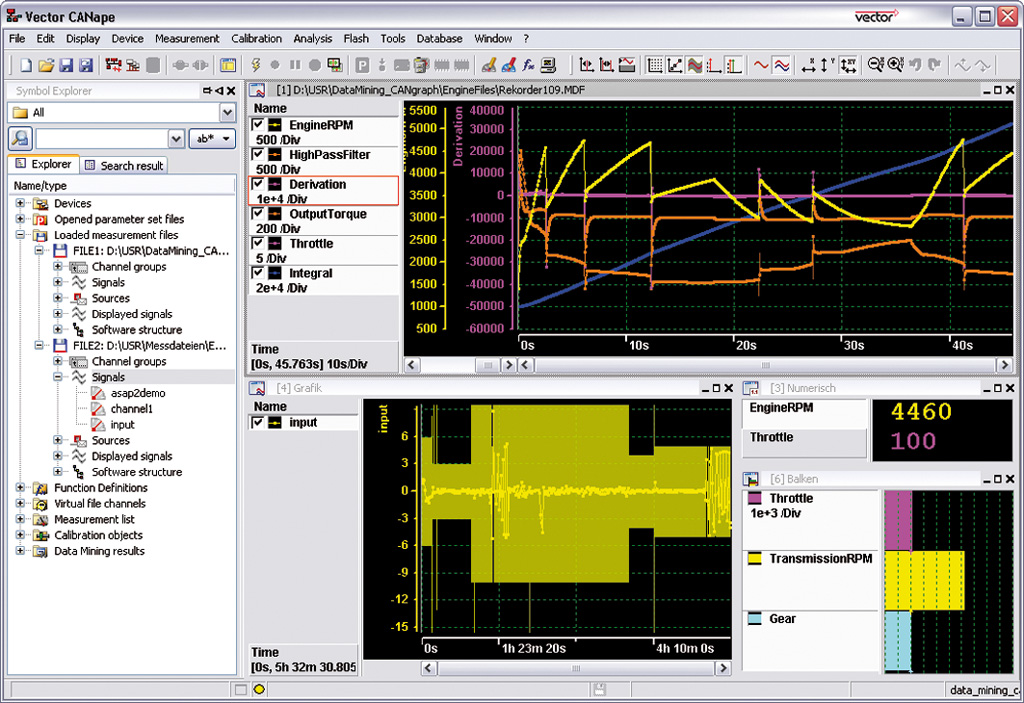Toggle the input signal checkbox in Grafik window
1024x703 pixels.
pos(258,424)
